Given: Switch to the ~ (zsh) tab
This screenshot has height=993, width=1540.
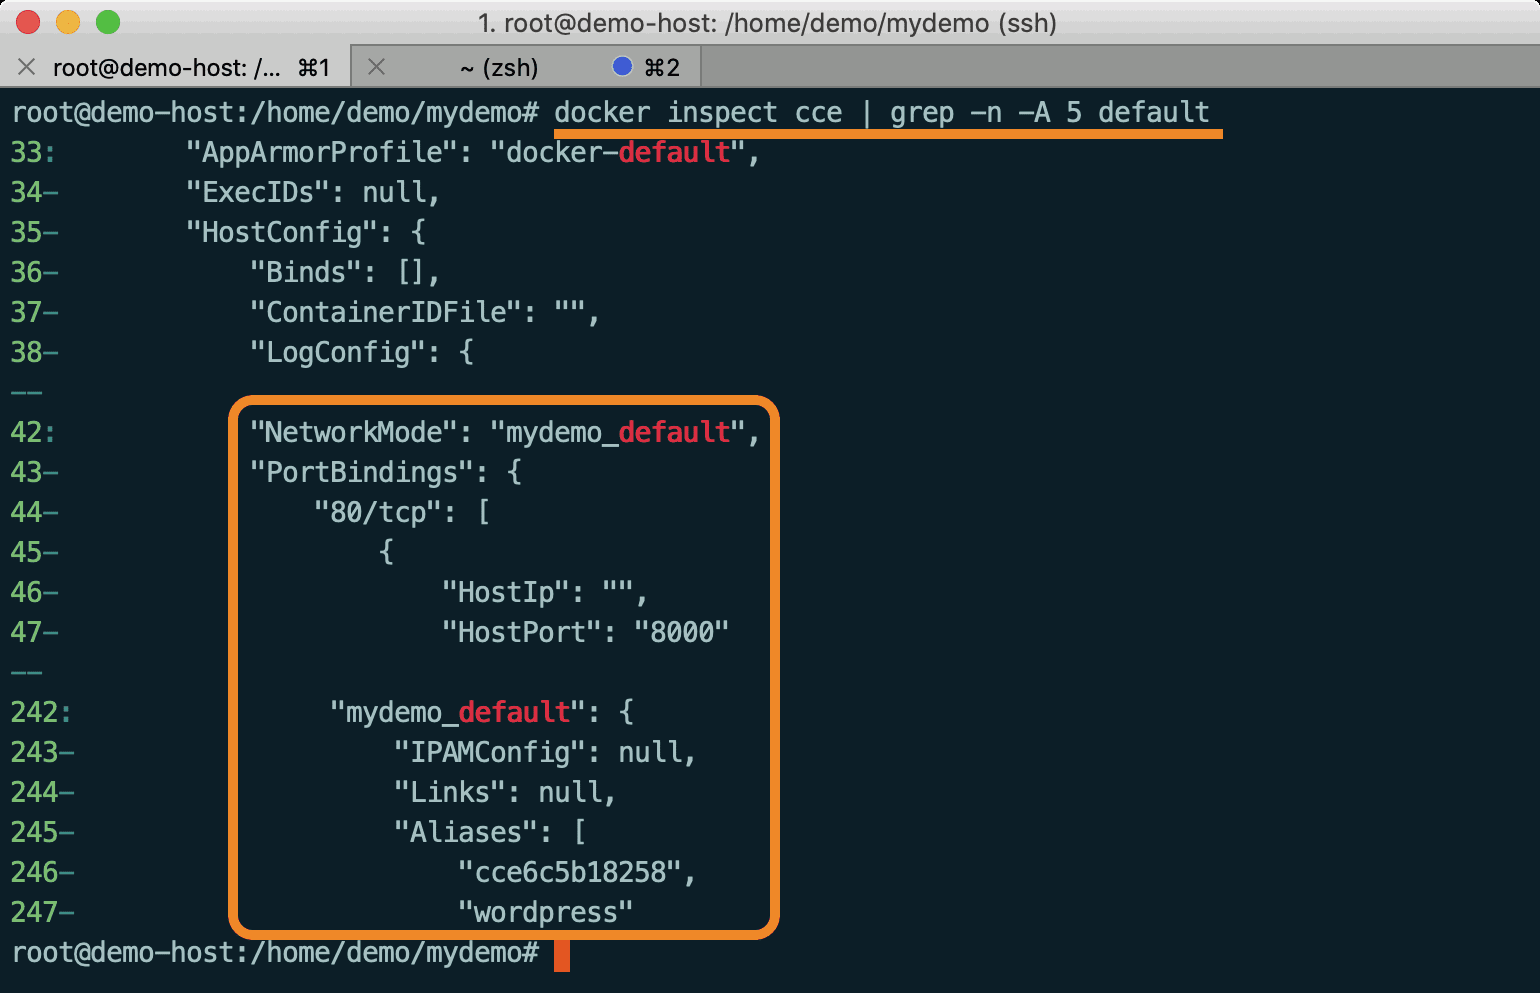Looking at the screenshot, I should click(526, 67).
